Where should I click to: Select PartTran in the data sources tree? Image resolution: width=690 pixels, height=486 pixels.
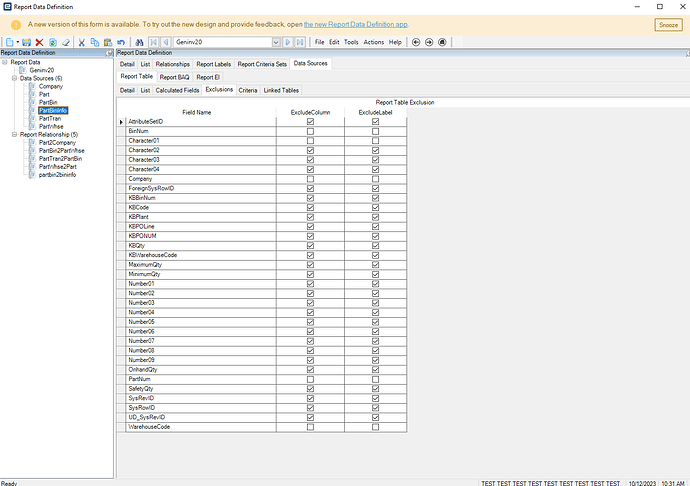50,118
